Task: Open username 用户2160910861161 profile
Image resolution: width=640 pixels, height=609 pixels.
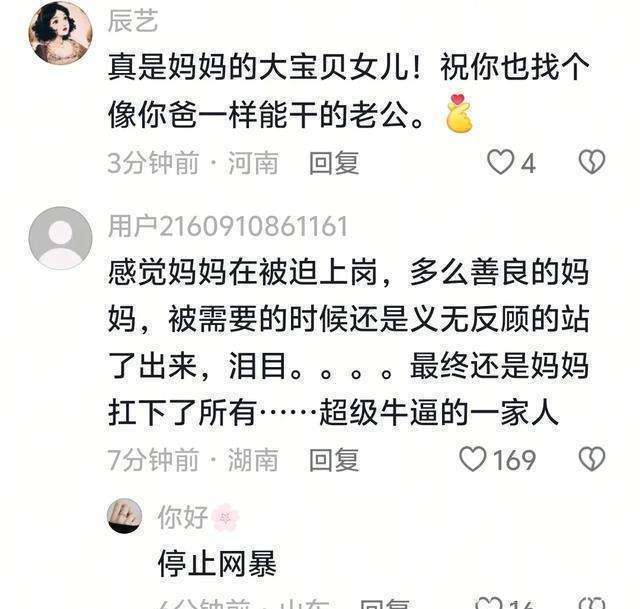Action: click(x=228, y=226)
